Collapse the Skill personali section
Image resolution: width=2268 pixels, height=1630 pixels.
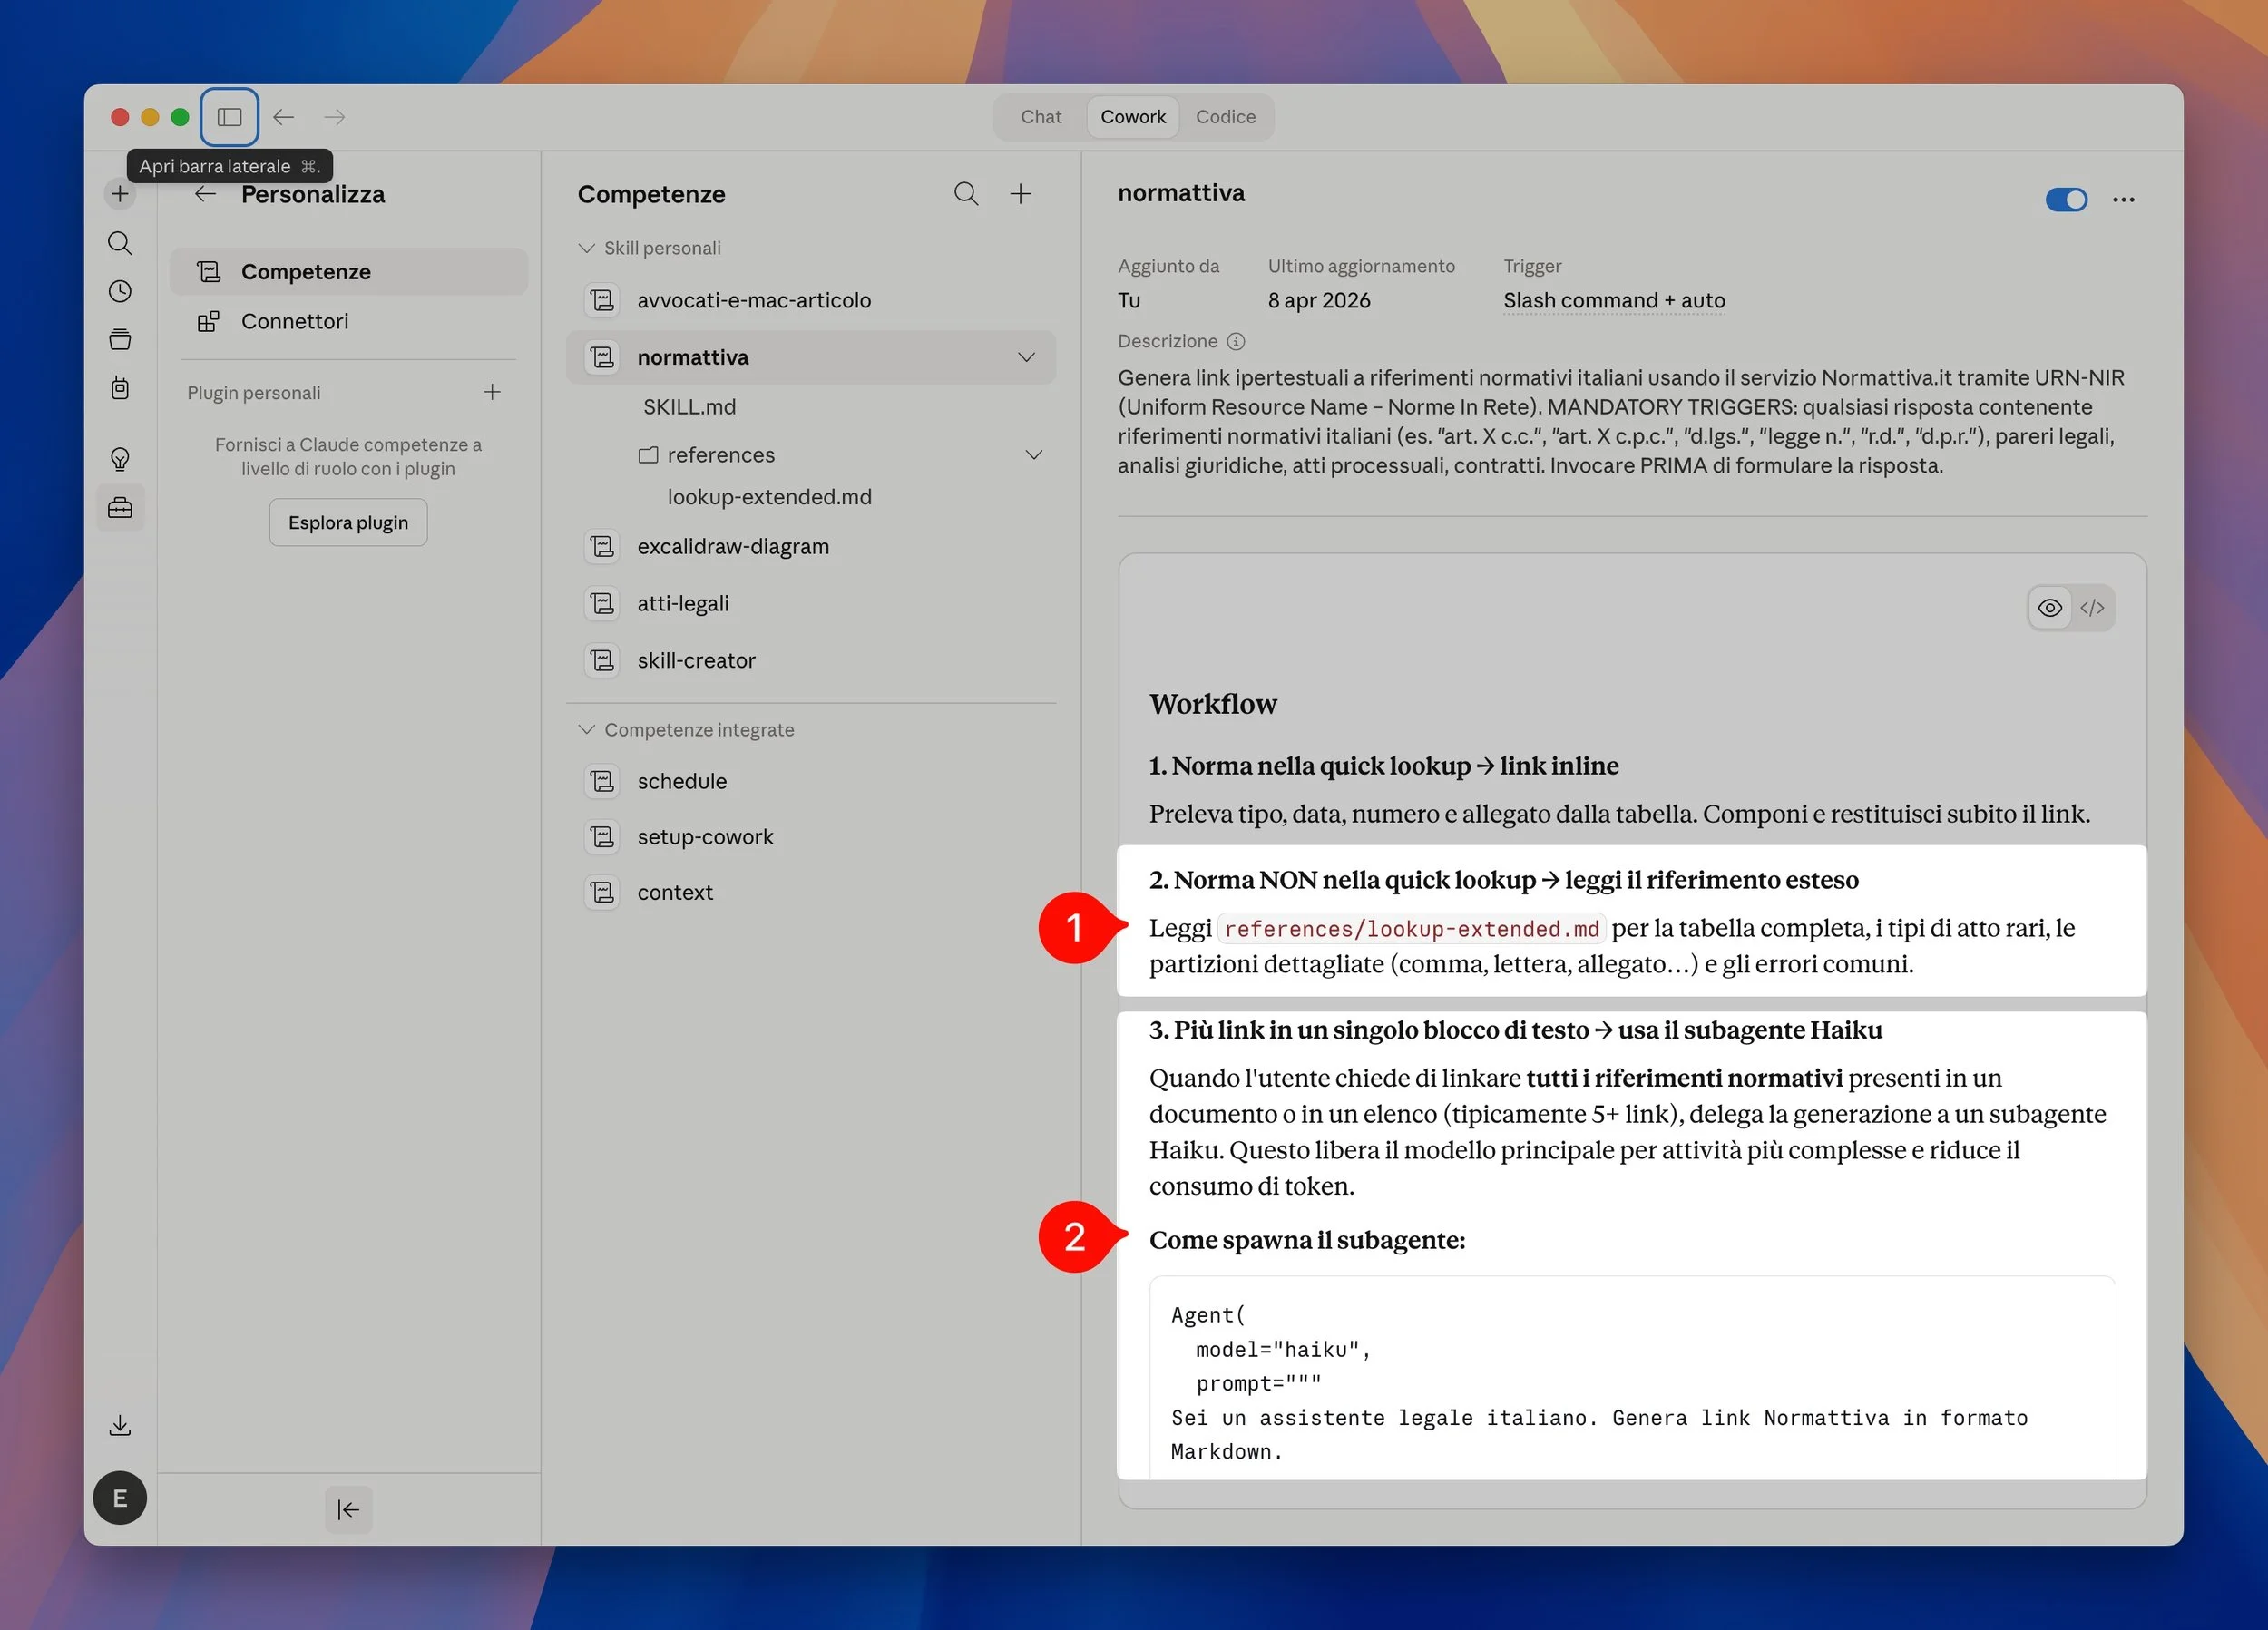click(x=587, y=248)
